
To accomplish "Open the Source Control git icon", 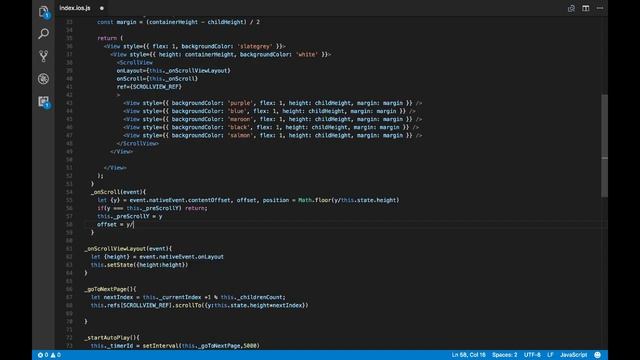I will tap(43, 56).
